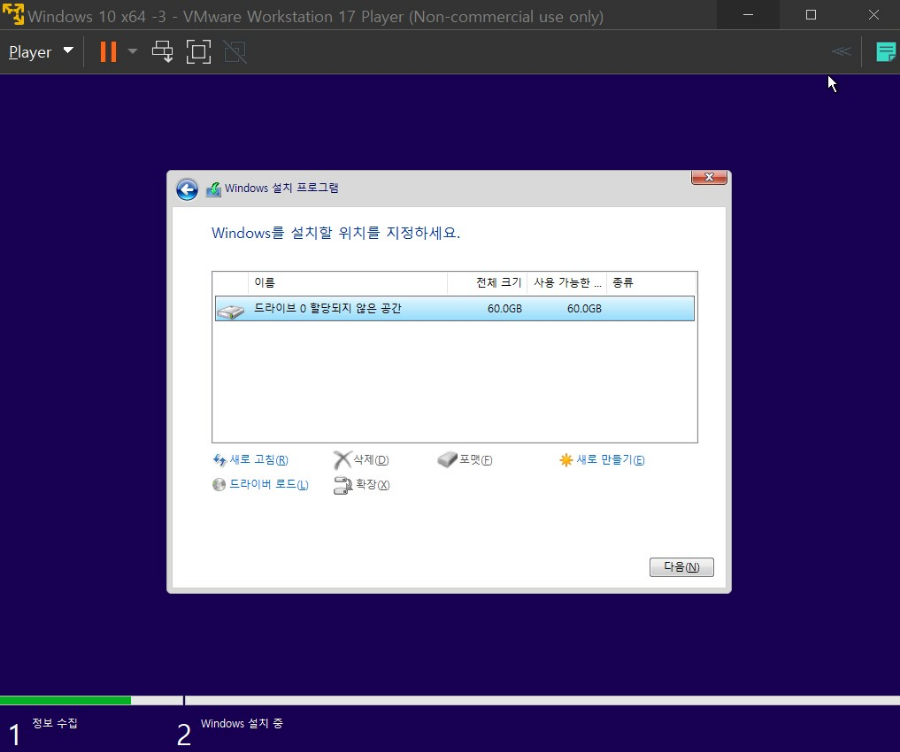Click the 이름 column header

click(348, 282)
